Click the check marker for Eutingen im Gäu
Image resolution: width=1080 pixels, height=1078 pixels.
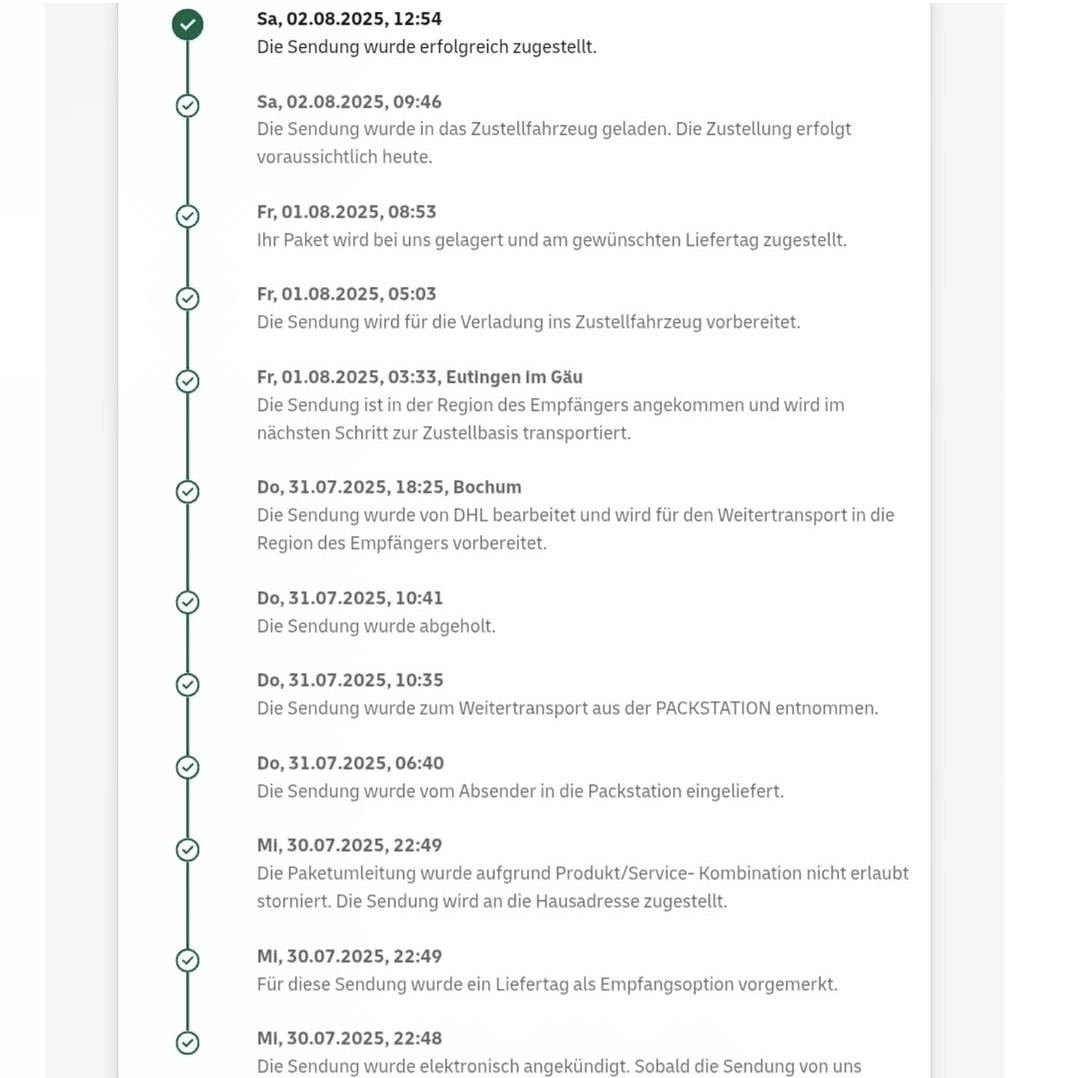(187, 381)
